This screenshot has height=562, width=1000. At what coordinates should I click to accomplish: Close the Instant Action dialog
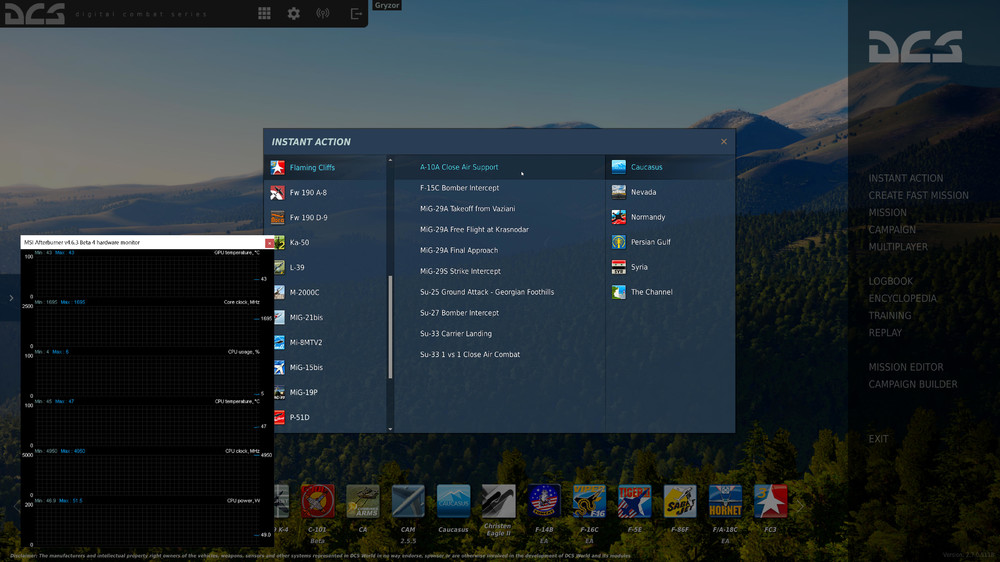(723, 142)
